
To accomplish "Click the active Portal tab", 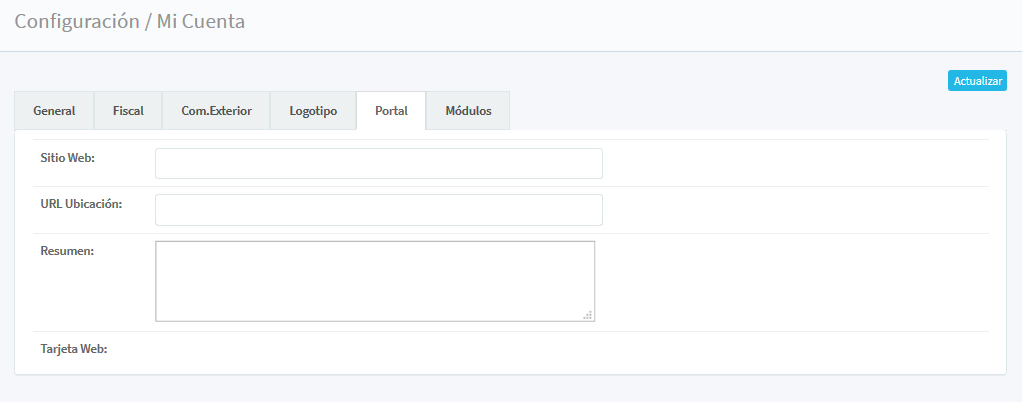I will pos(391,111).
